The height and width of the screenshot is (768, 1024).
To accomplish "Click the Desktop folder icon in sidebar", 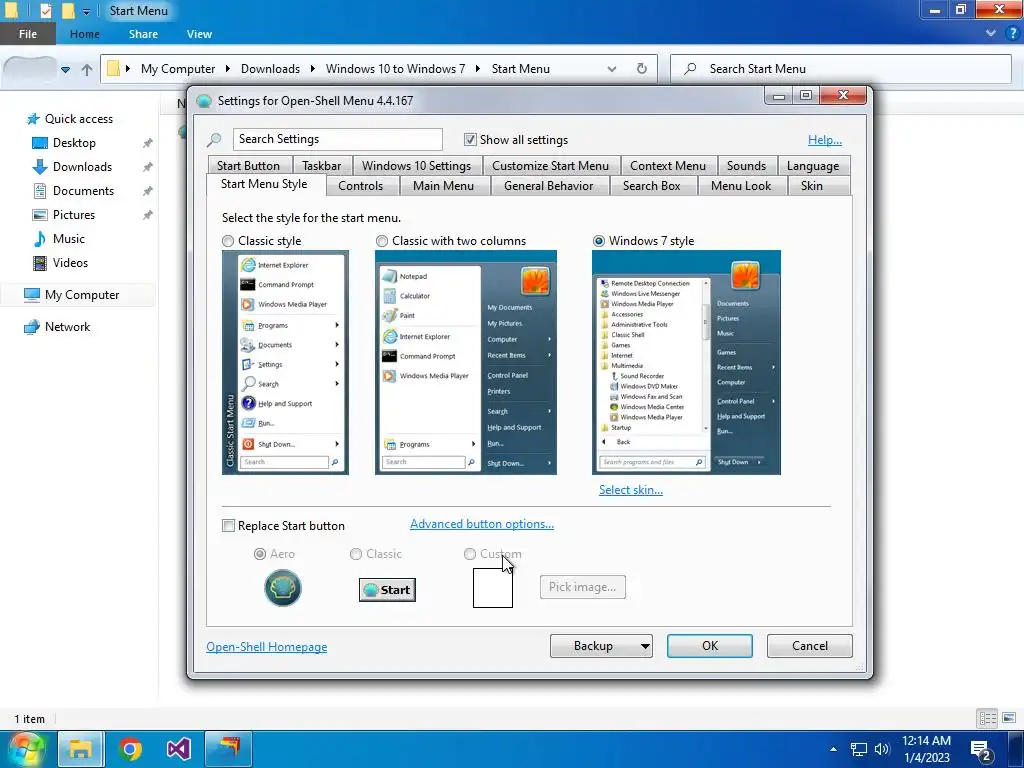I will (x=40, y=143).
